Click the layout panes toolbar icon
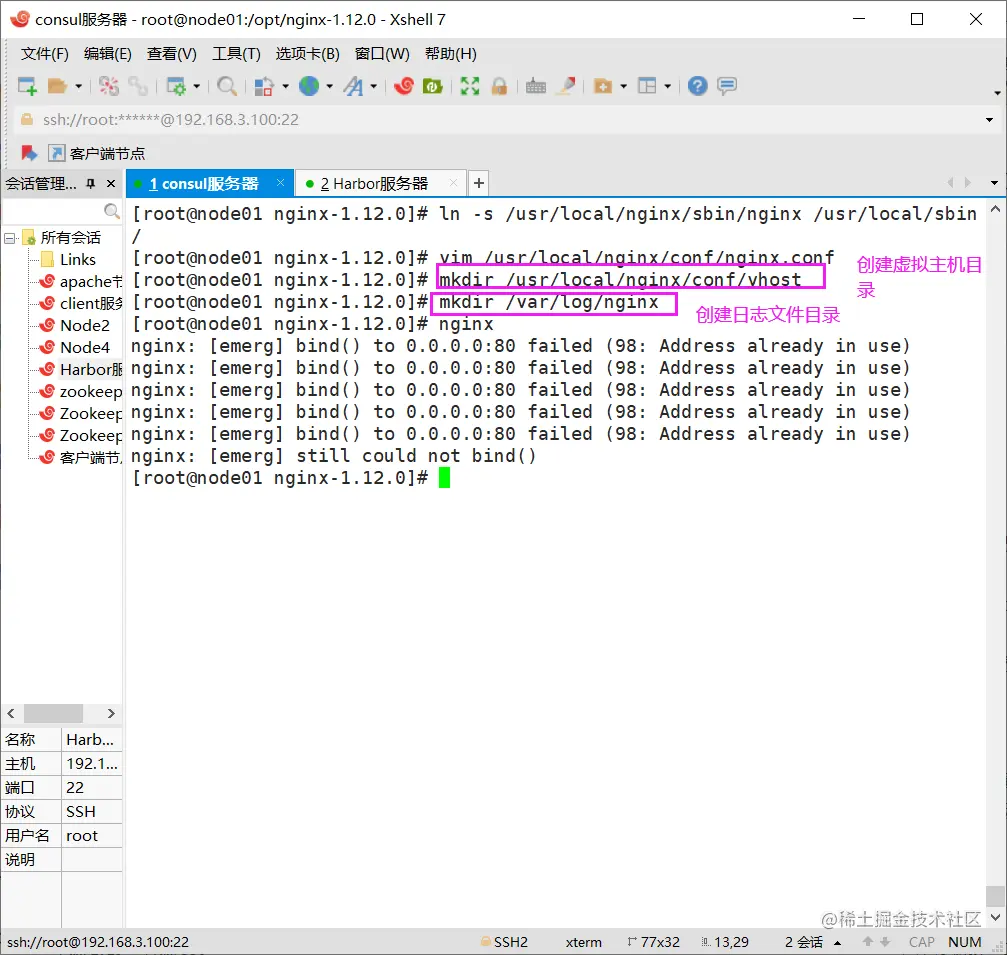 point(647,86)
